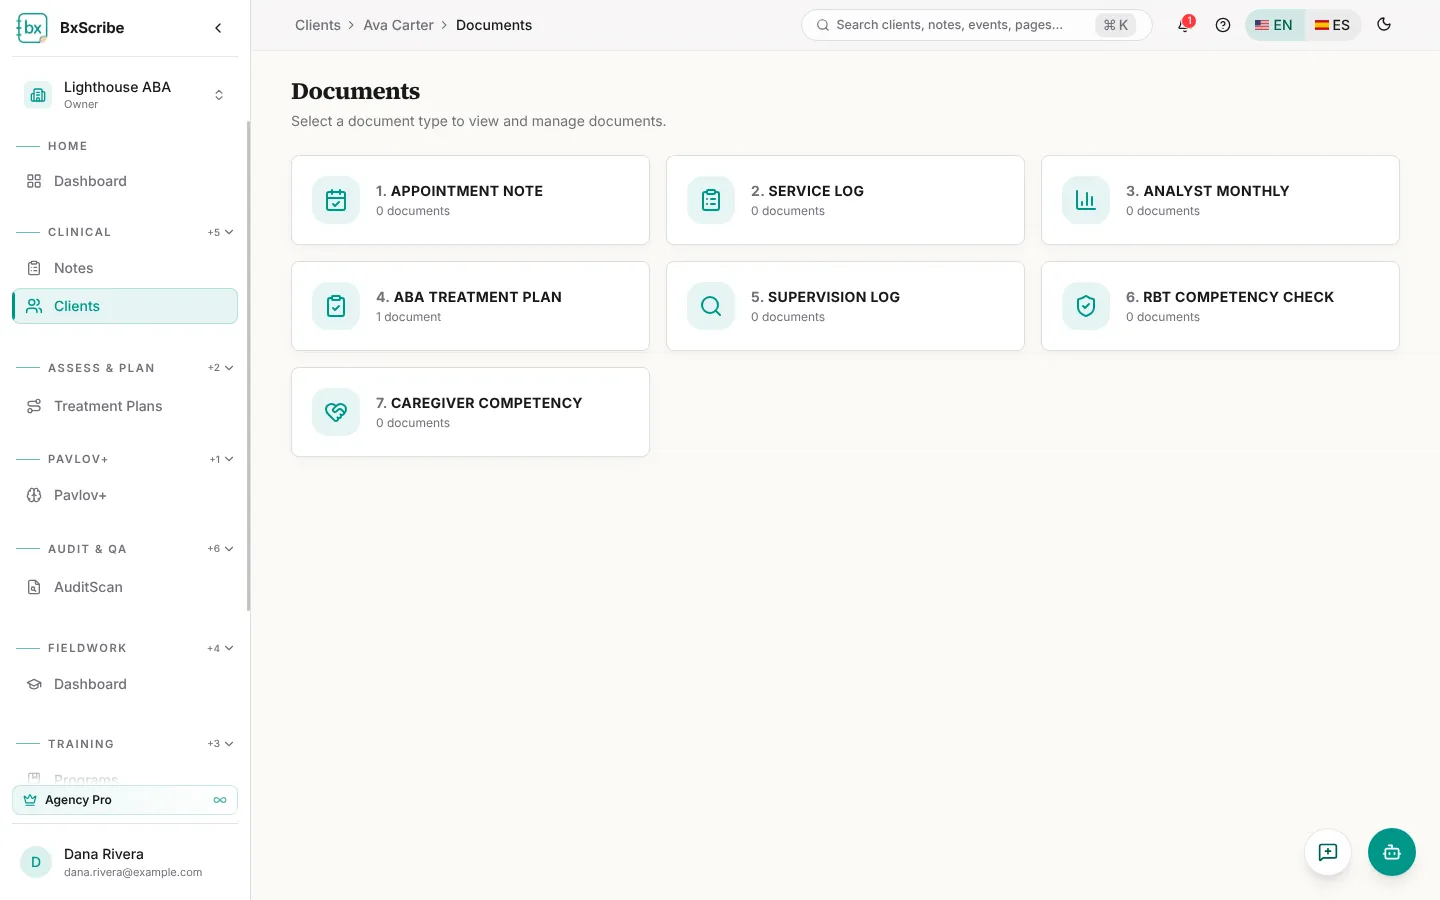The height and width of the screenshot is (900, 1440).
Task: Click the Lighthouse ABA organization icon
Action: click(x=38, y=95)
